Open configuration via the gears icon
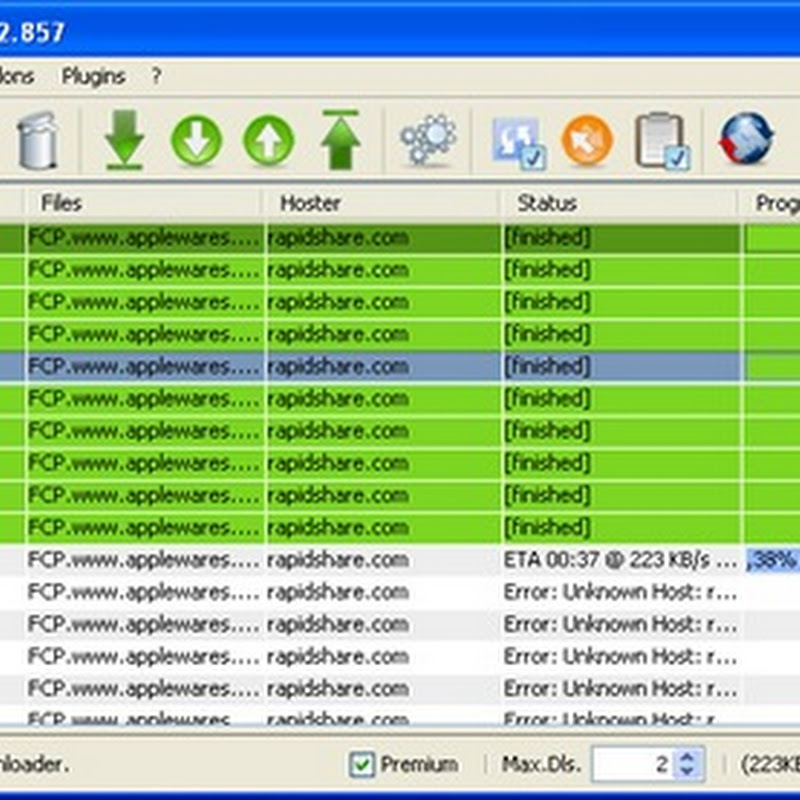 [429, 140]
